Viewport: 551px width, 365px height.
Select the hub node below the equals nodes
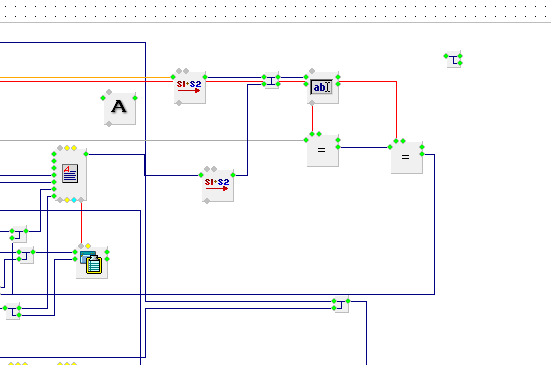(341, 305)
